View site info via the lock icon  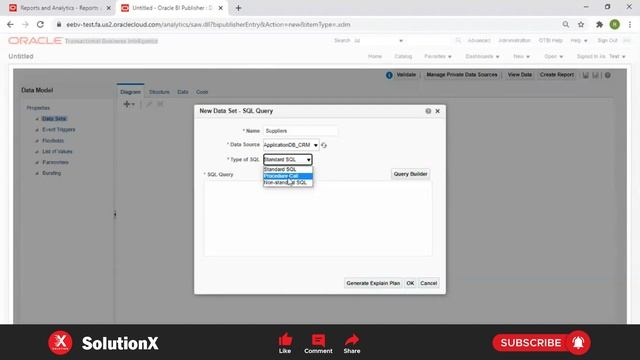[59, 24]
